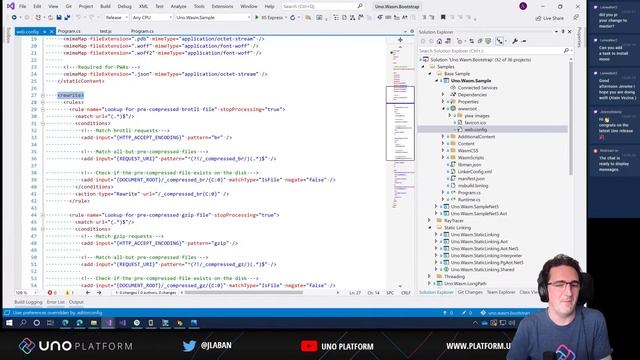Open the editor zoom percentage dropdown
640x360 pixels.
coord(26,293)
